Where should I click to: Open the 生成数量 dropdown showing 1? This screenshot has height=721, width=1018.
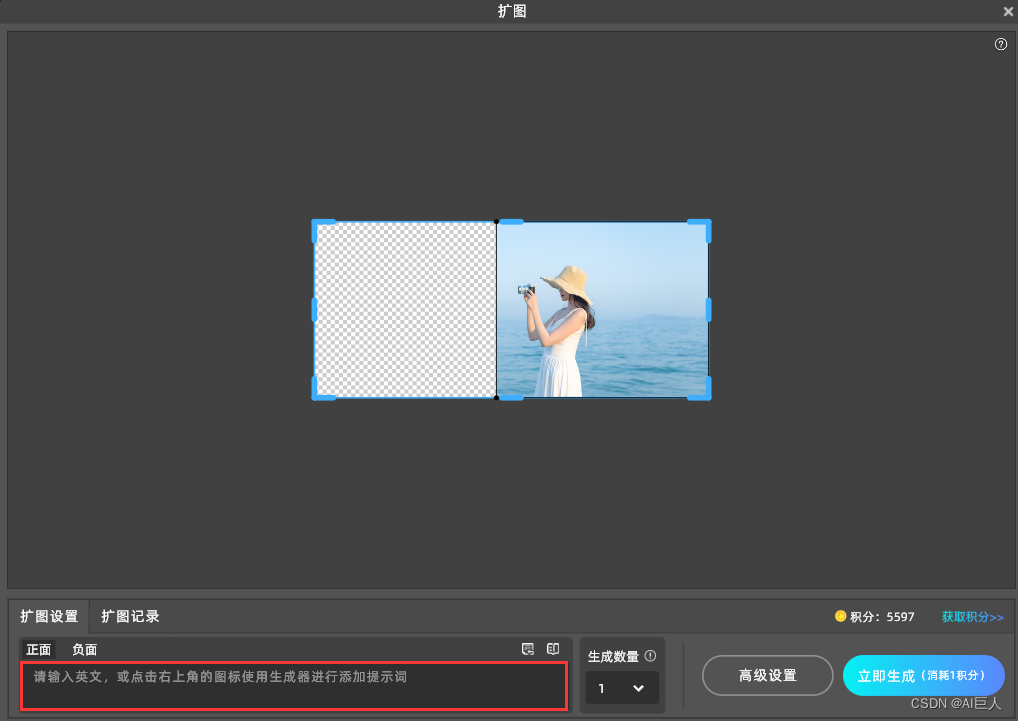(622, 688)
